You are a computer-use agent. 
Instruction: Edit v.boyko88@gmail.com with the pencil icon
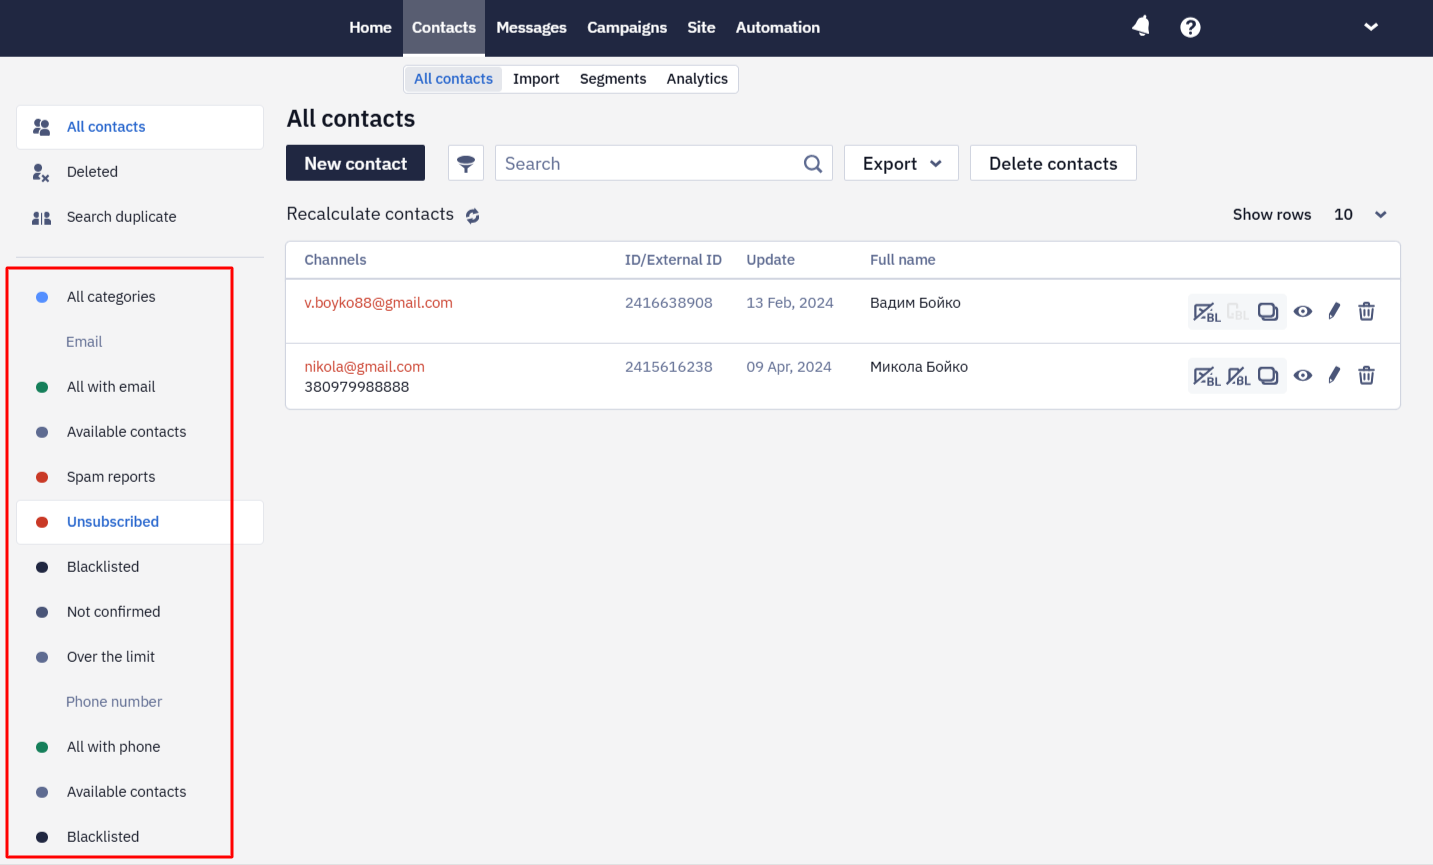click(x=1334, y=311)
